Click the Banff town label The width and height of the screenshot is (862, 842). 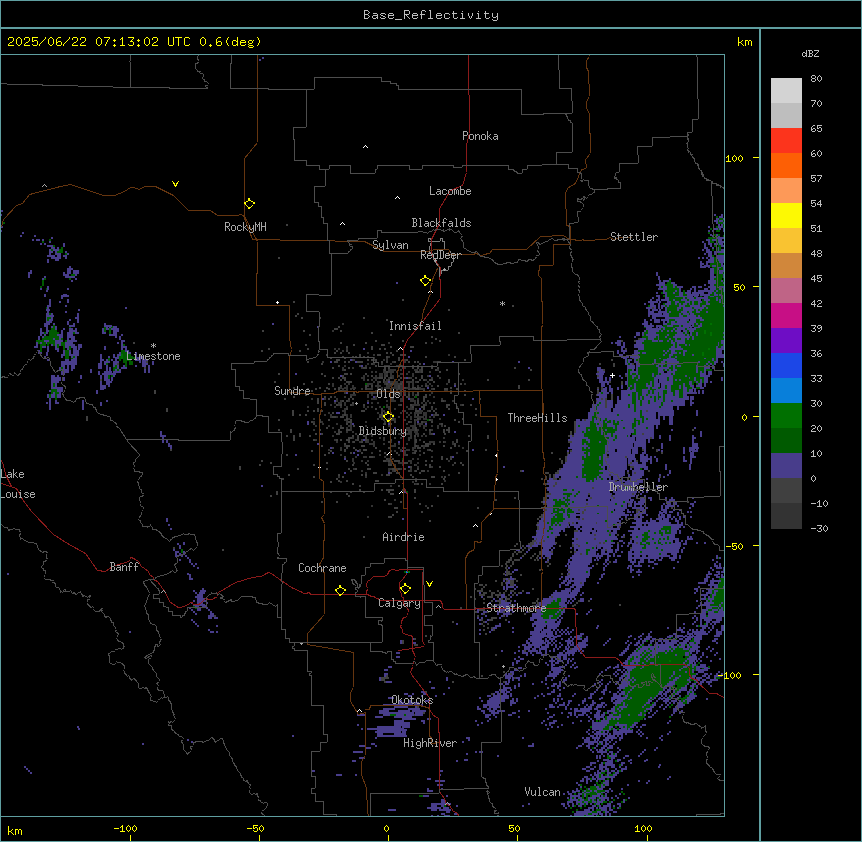tap(124, 567)
